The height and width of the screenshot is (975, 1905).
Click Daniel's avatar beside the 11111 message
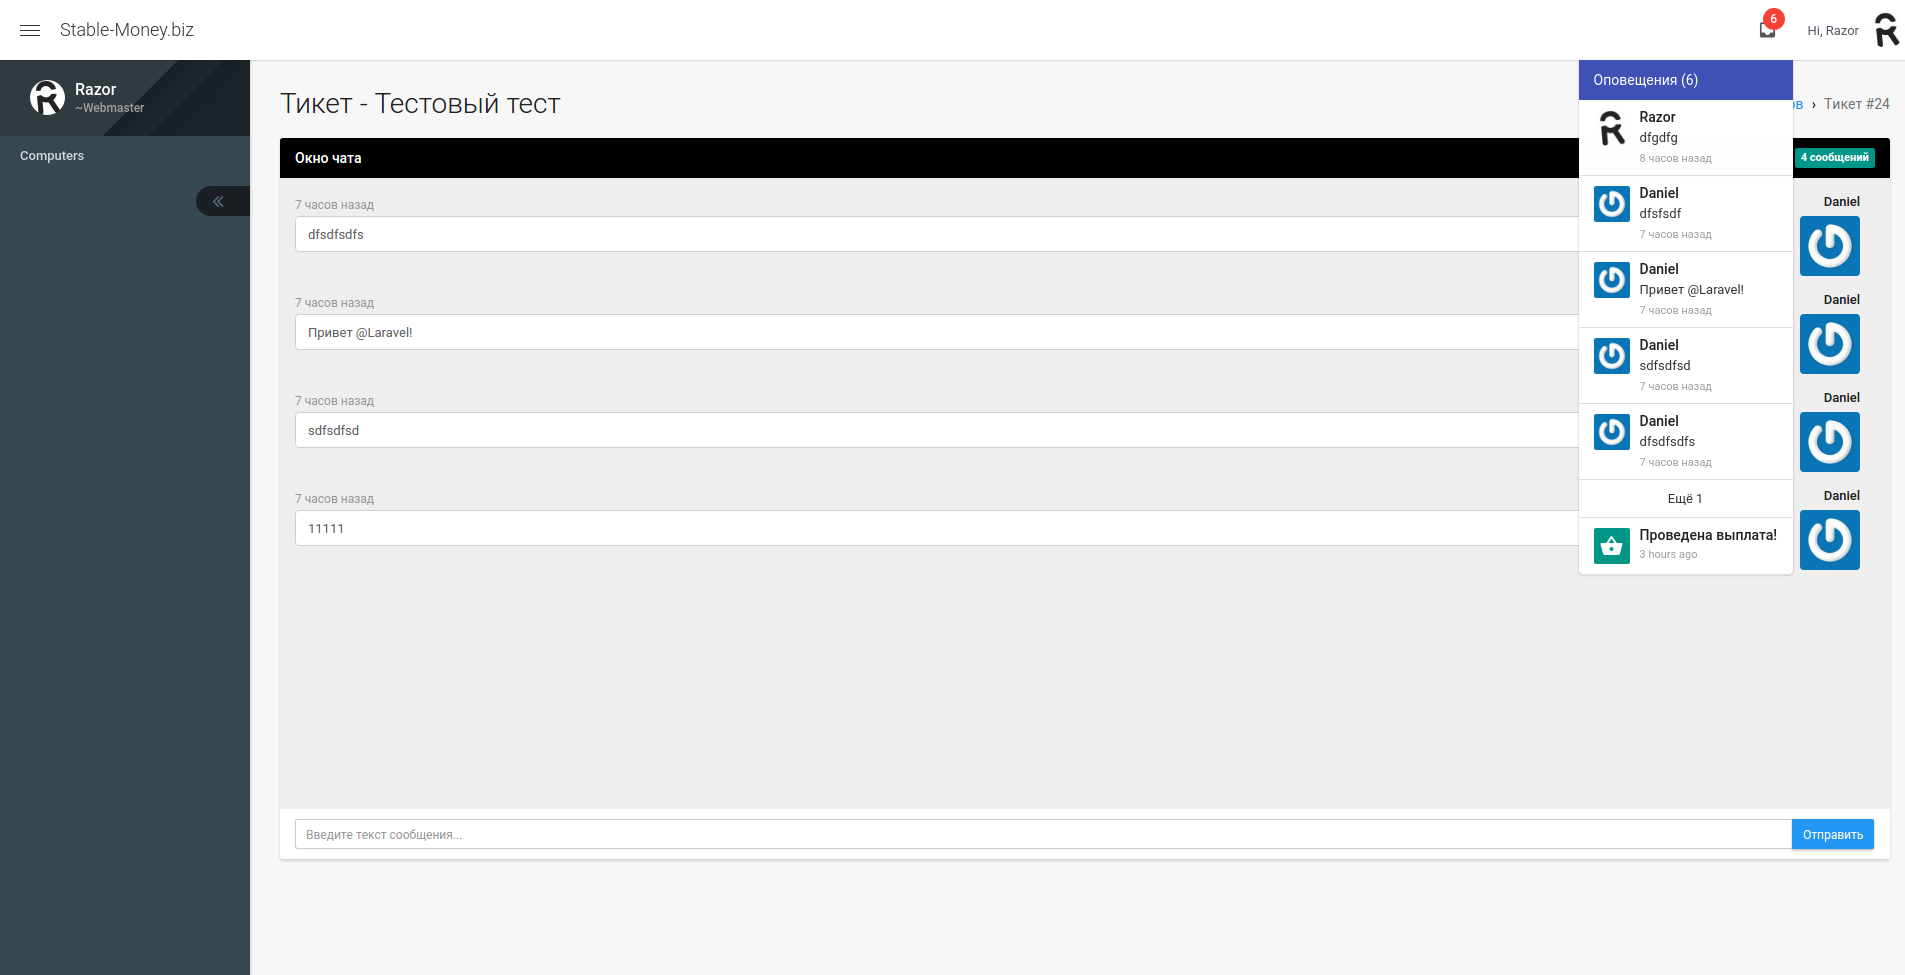(x=1829, y=540)
